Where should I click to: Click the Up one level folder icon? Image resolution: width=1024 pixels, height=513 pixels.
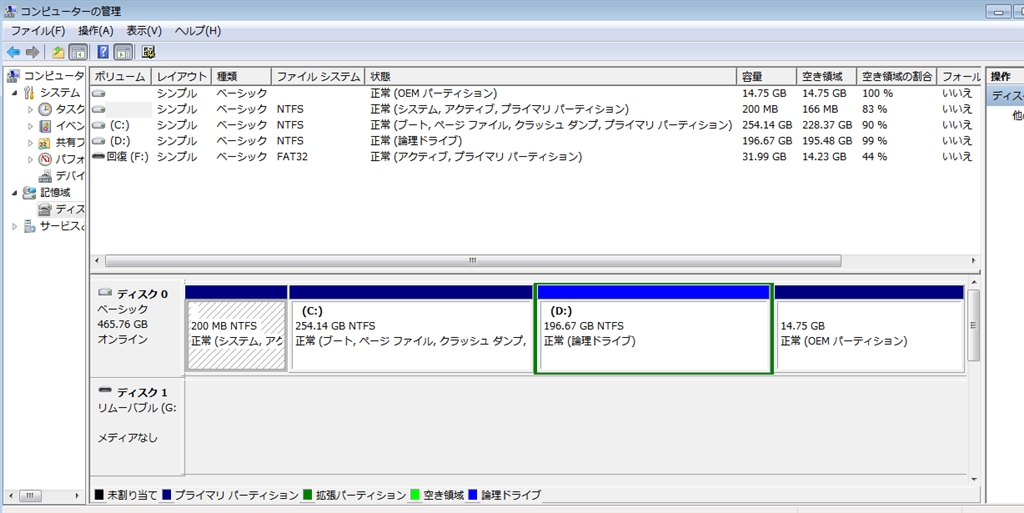click(58, 52)
